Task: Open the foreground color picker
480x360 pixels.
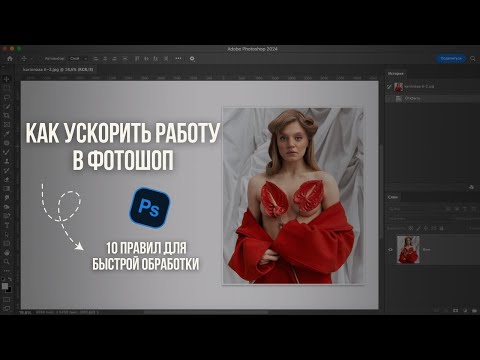Action: [x=5, y=286]
